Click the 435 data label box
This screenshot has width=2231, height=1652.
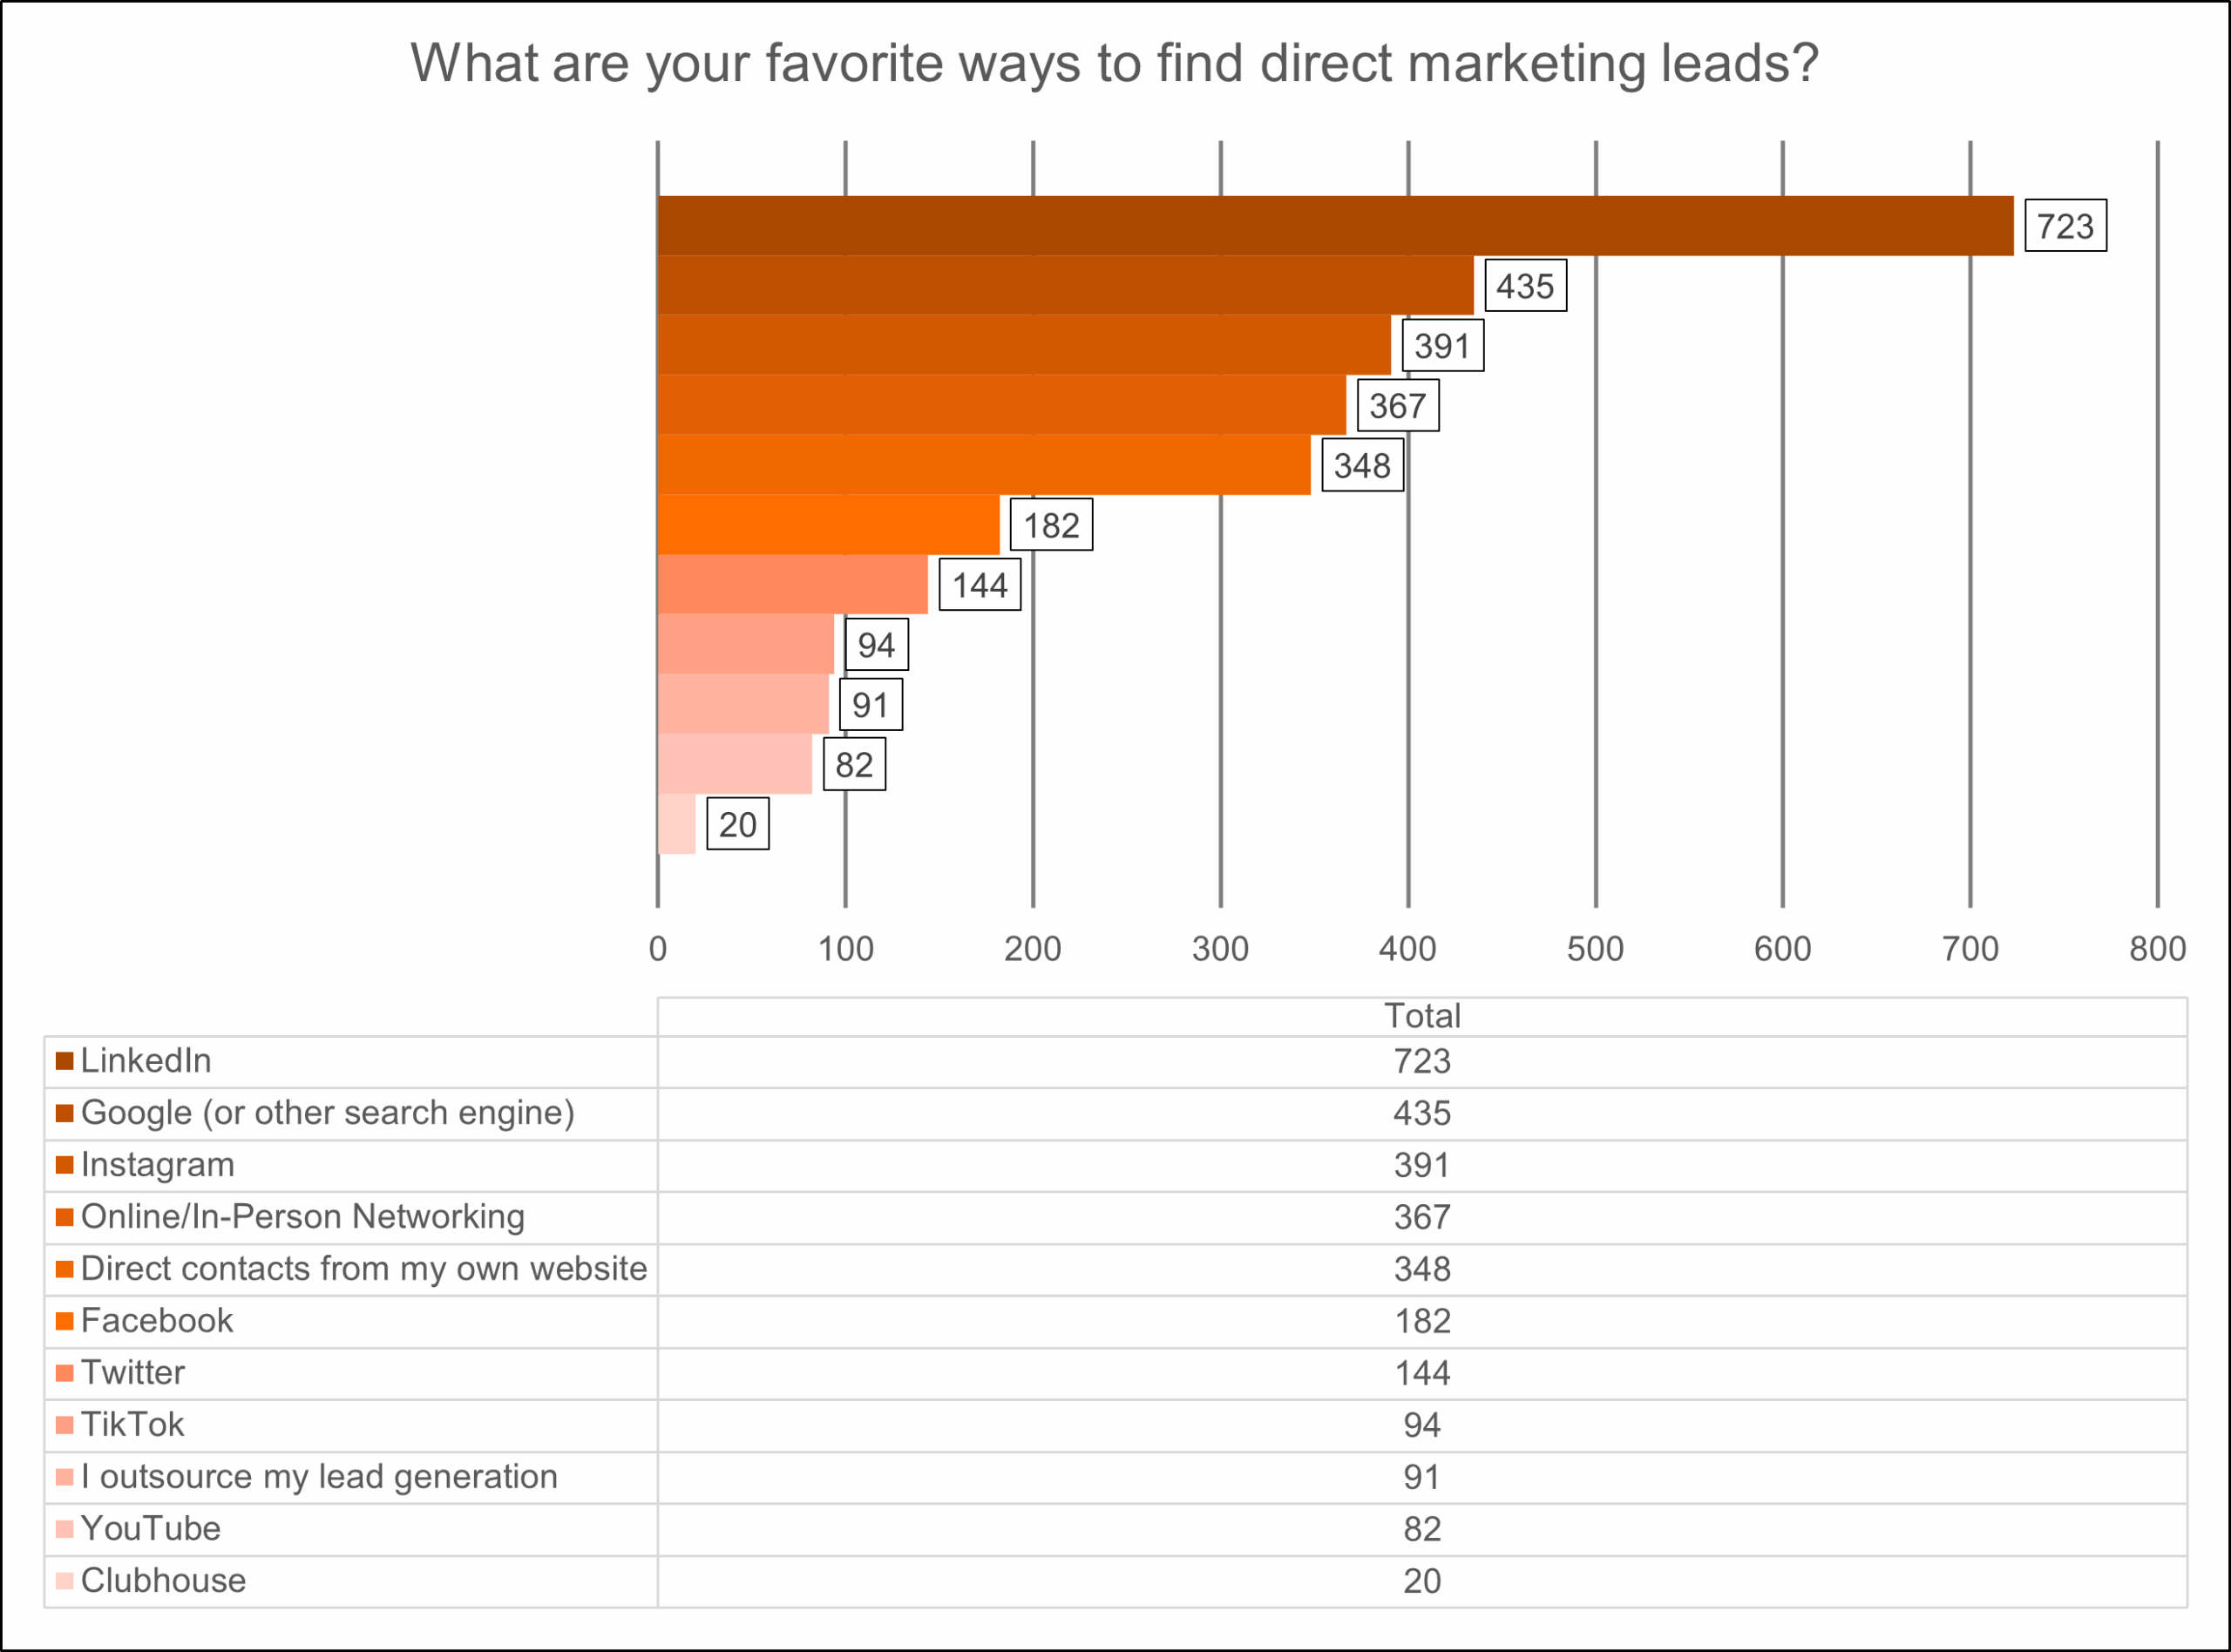click(x=1525, y=286)
